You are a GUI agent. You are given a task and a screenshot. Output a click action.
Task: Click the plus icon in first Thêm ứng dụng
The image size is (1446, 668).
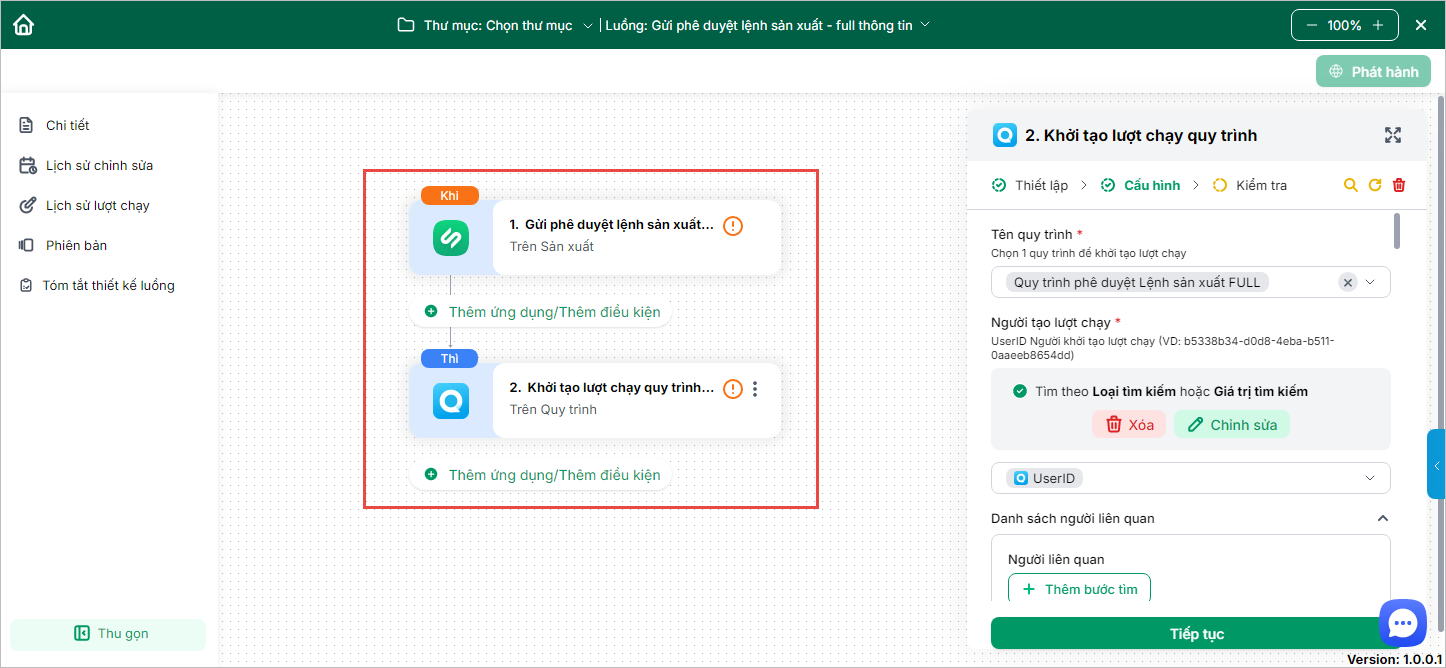click(431, 312)
